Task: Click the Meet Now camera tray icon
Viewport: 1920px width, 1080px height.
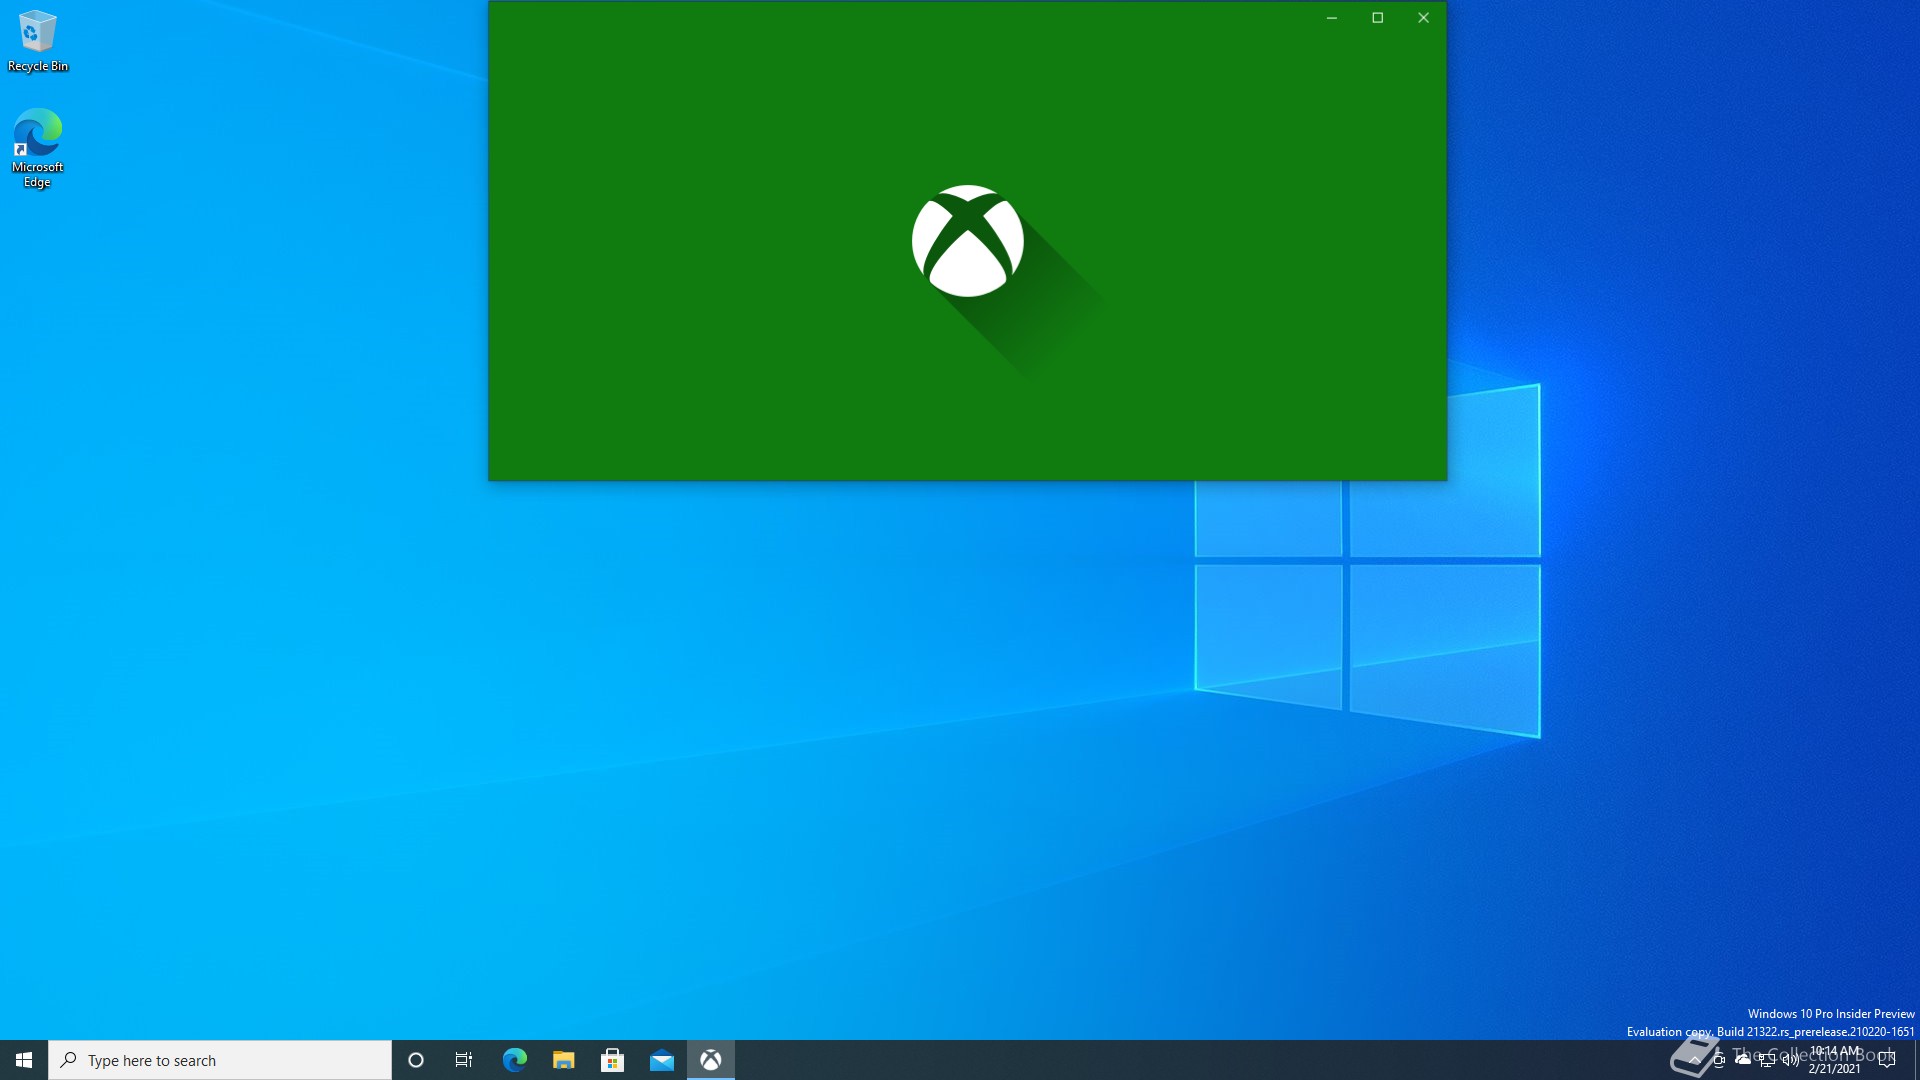Action: click(1718, 1060)
